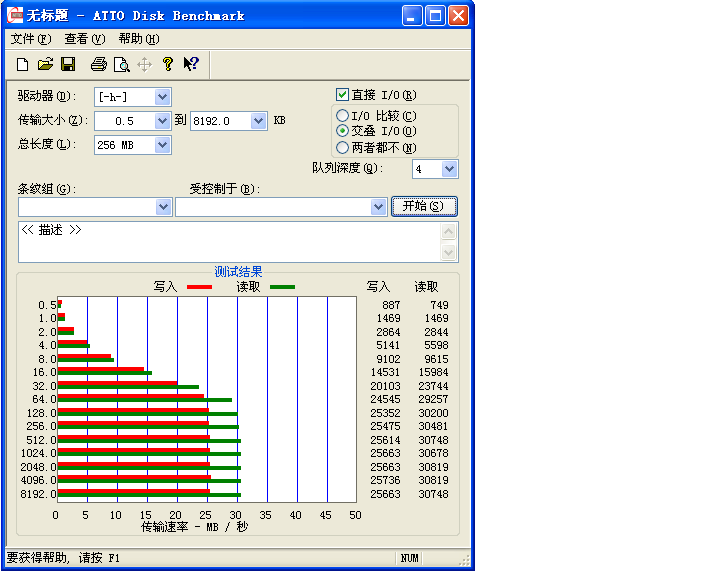Select the I/O 比较 radio option

[x=343, y=116]
